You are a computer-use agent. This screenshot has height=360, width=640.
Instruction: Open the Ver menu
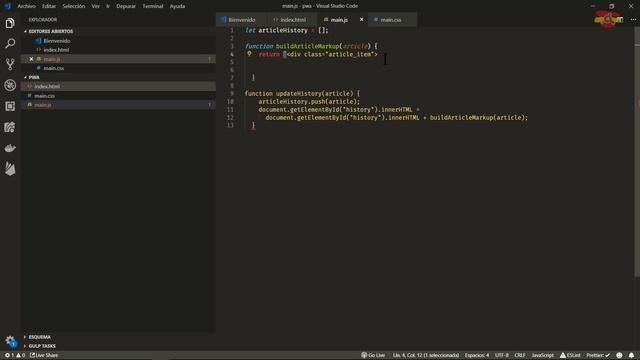click(x=96, y=6)
